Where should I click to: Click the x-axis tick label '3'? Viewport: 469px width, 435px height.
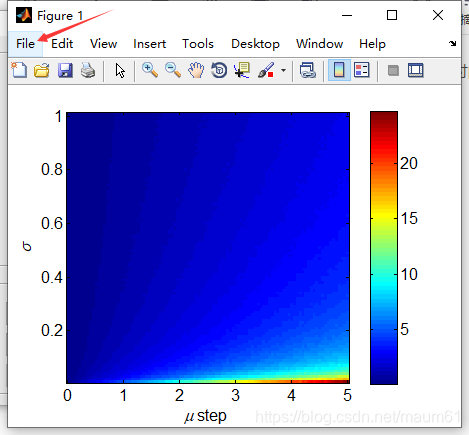(235, 395)
